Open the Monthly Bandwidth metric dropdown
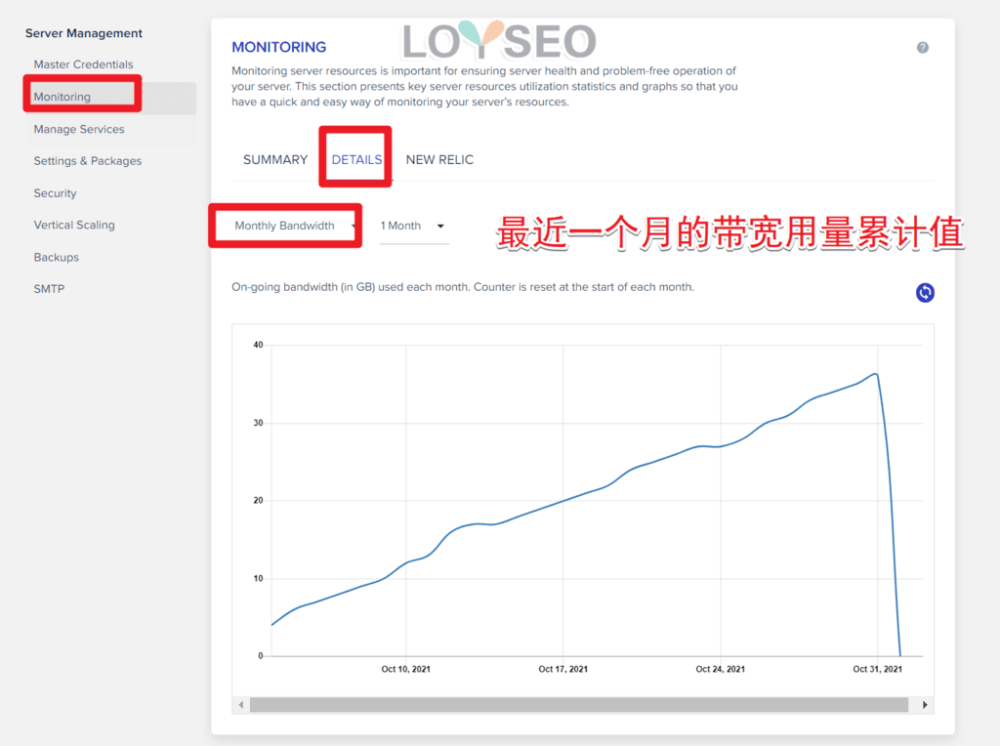Screen dimensions: 1000x746 294,226
